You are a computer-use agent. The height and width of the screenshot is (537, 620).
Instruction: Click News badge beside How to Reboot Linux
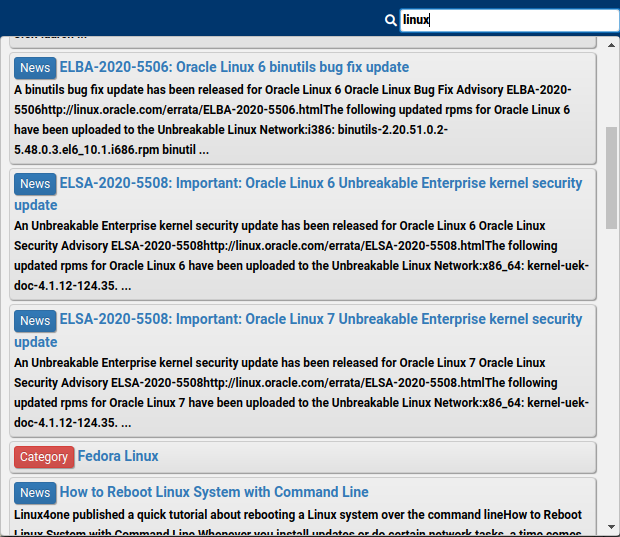pyautogui.click(x=35, y=493)
